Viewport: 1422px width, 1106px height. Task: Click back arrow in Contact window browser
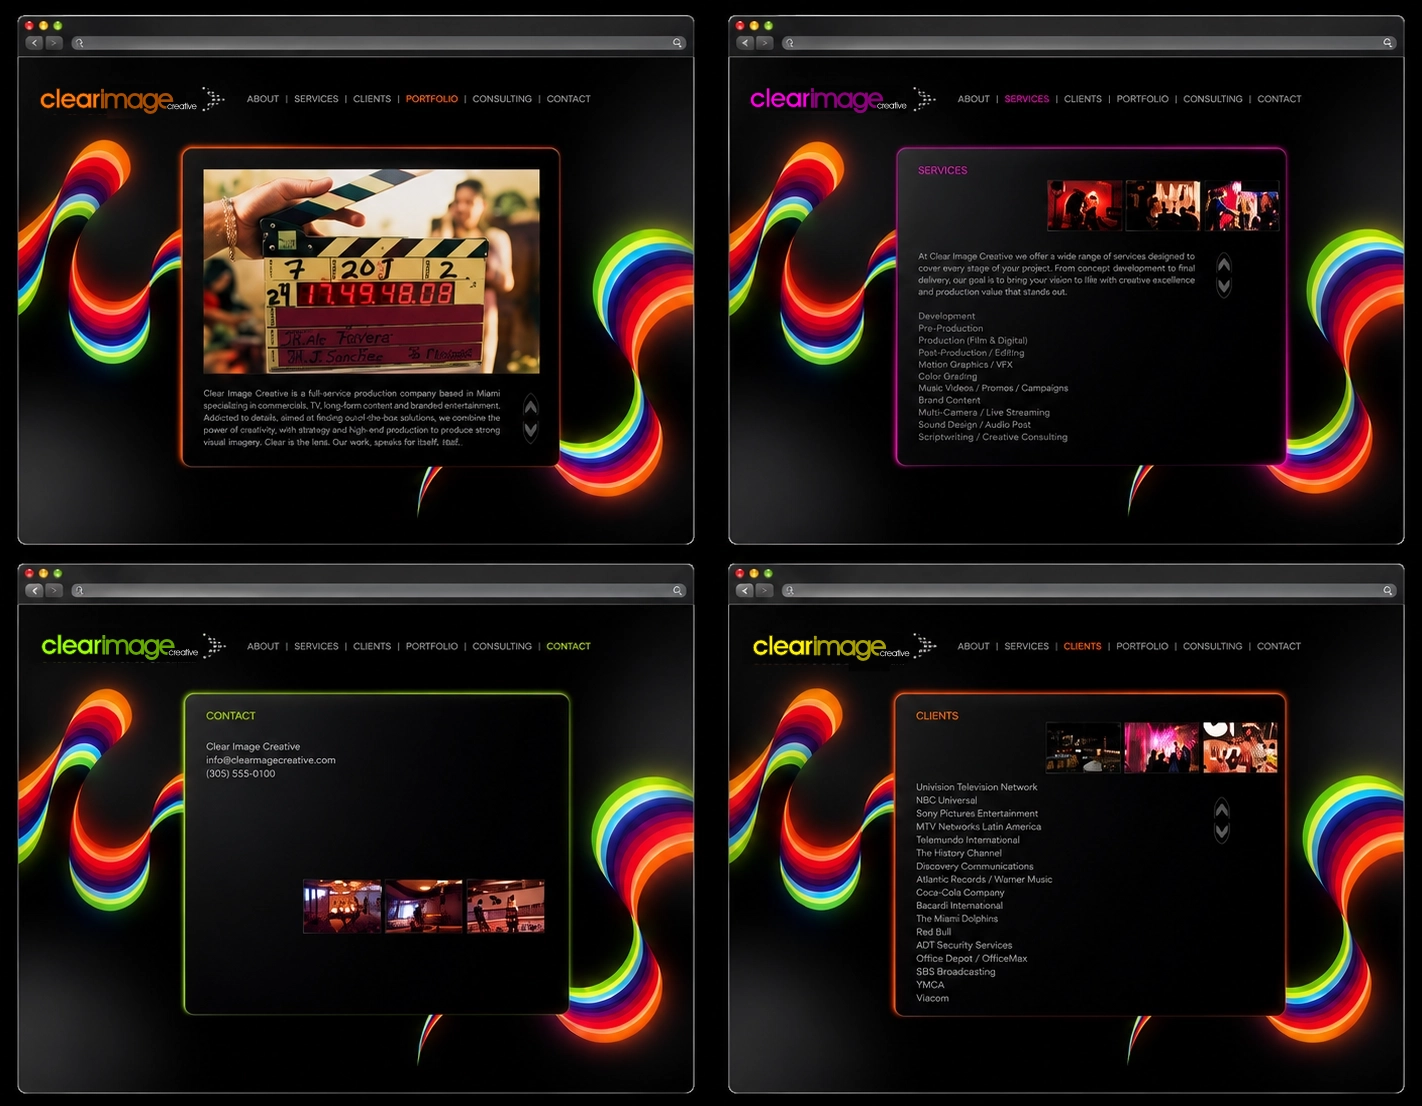point(35,590)
